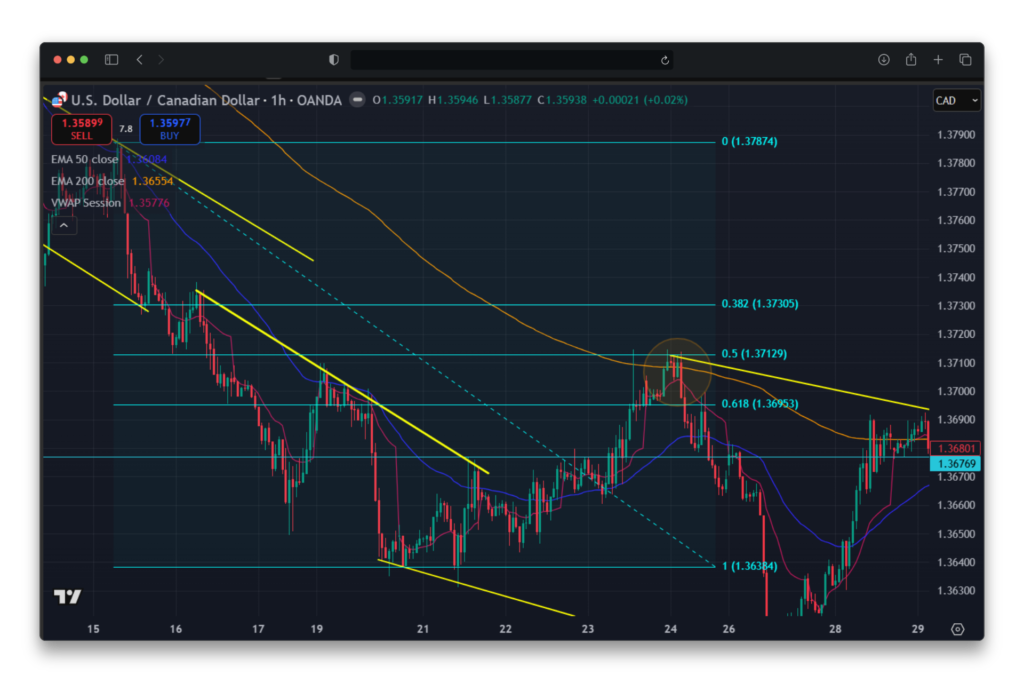Select the EMA 50 close indicator
This screenshot has width=1024, height=683.
(x=85, y=159)
